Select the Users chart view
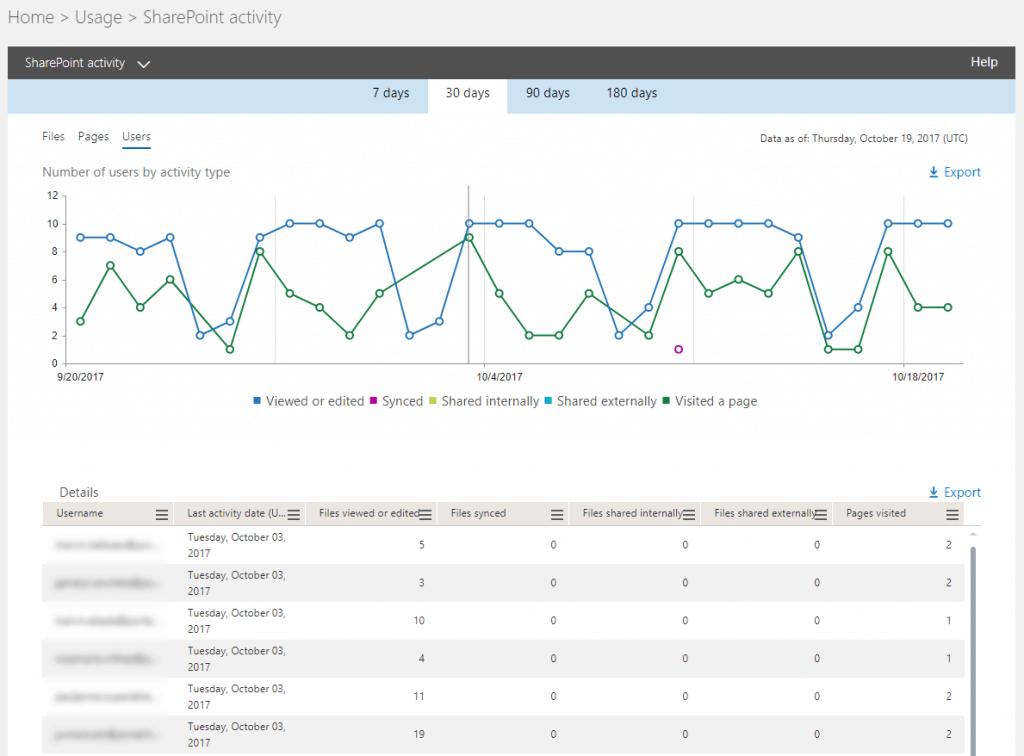The height and width of the screenshot is (756, 1024). pyautogui.click(x=136, y=136)
